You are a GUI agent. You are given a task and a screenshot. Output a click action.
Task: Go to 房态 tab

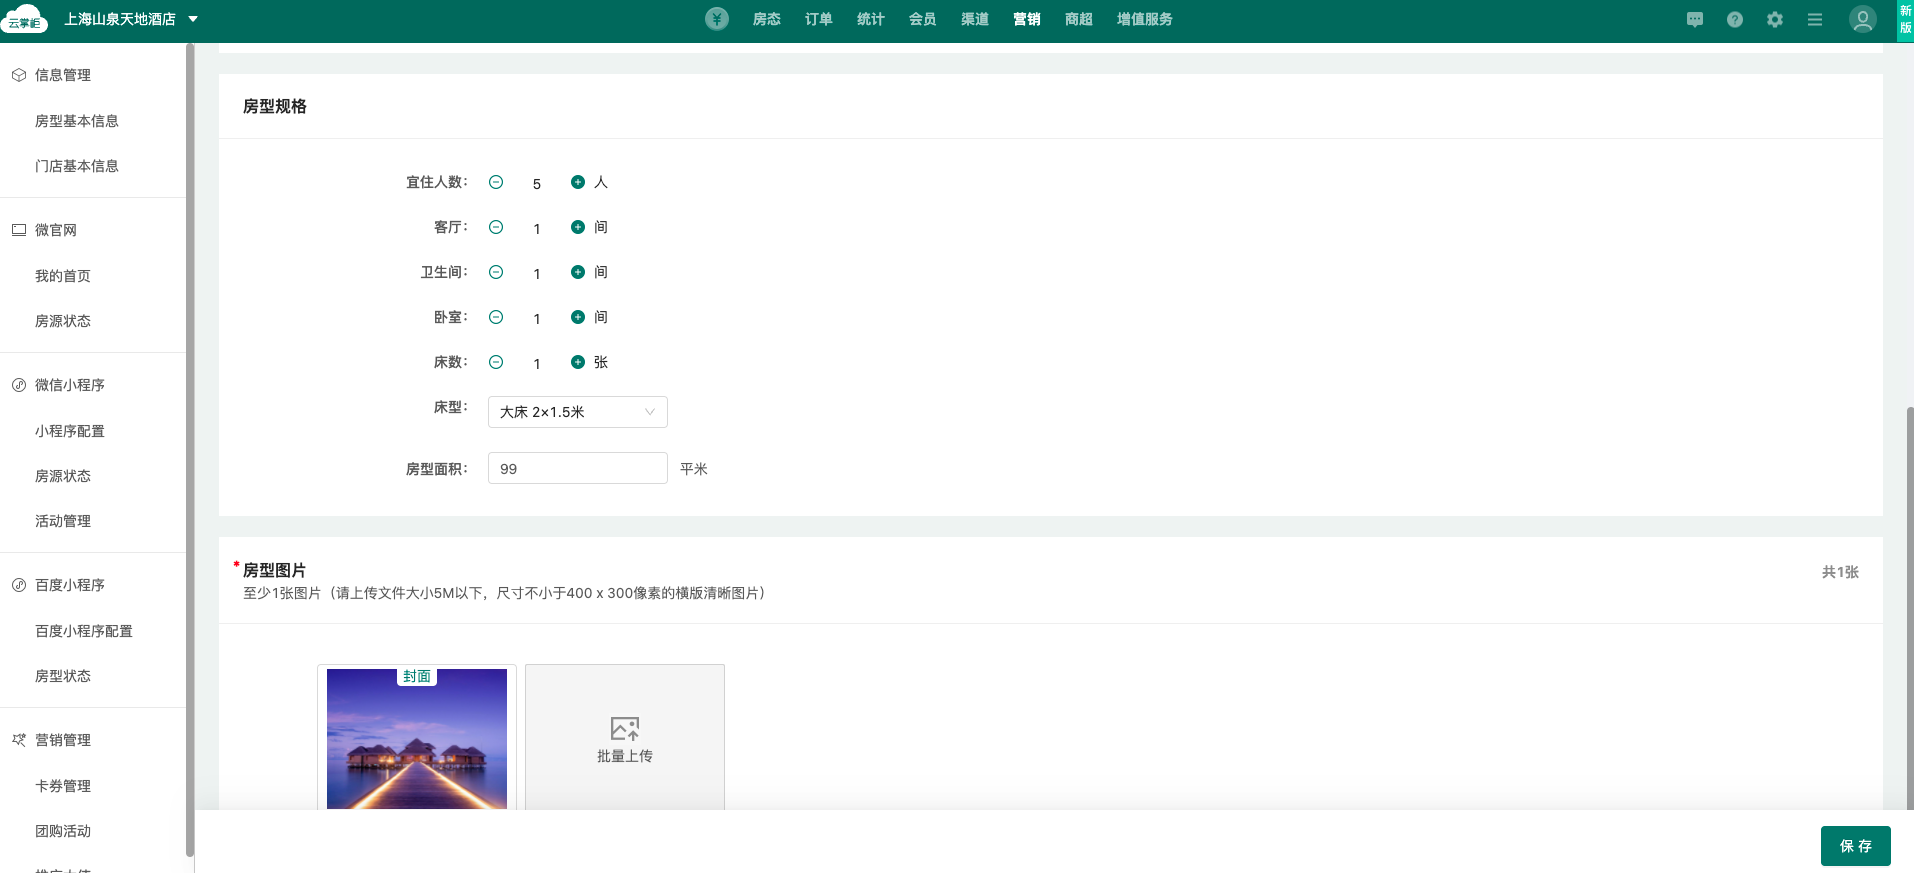point(767,19)
